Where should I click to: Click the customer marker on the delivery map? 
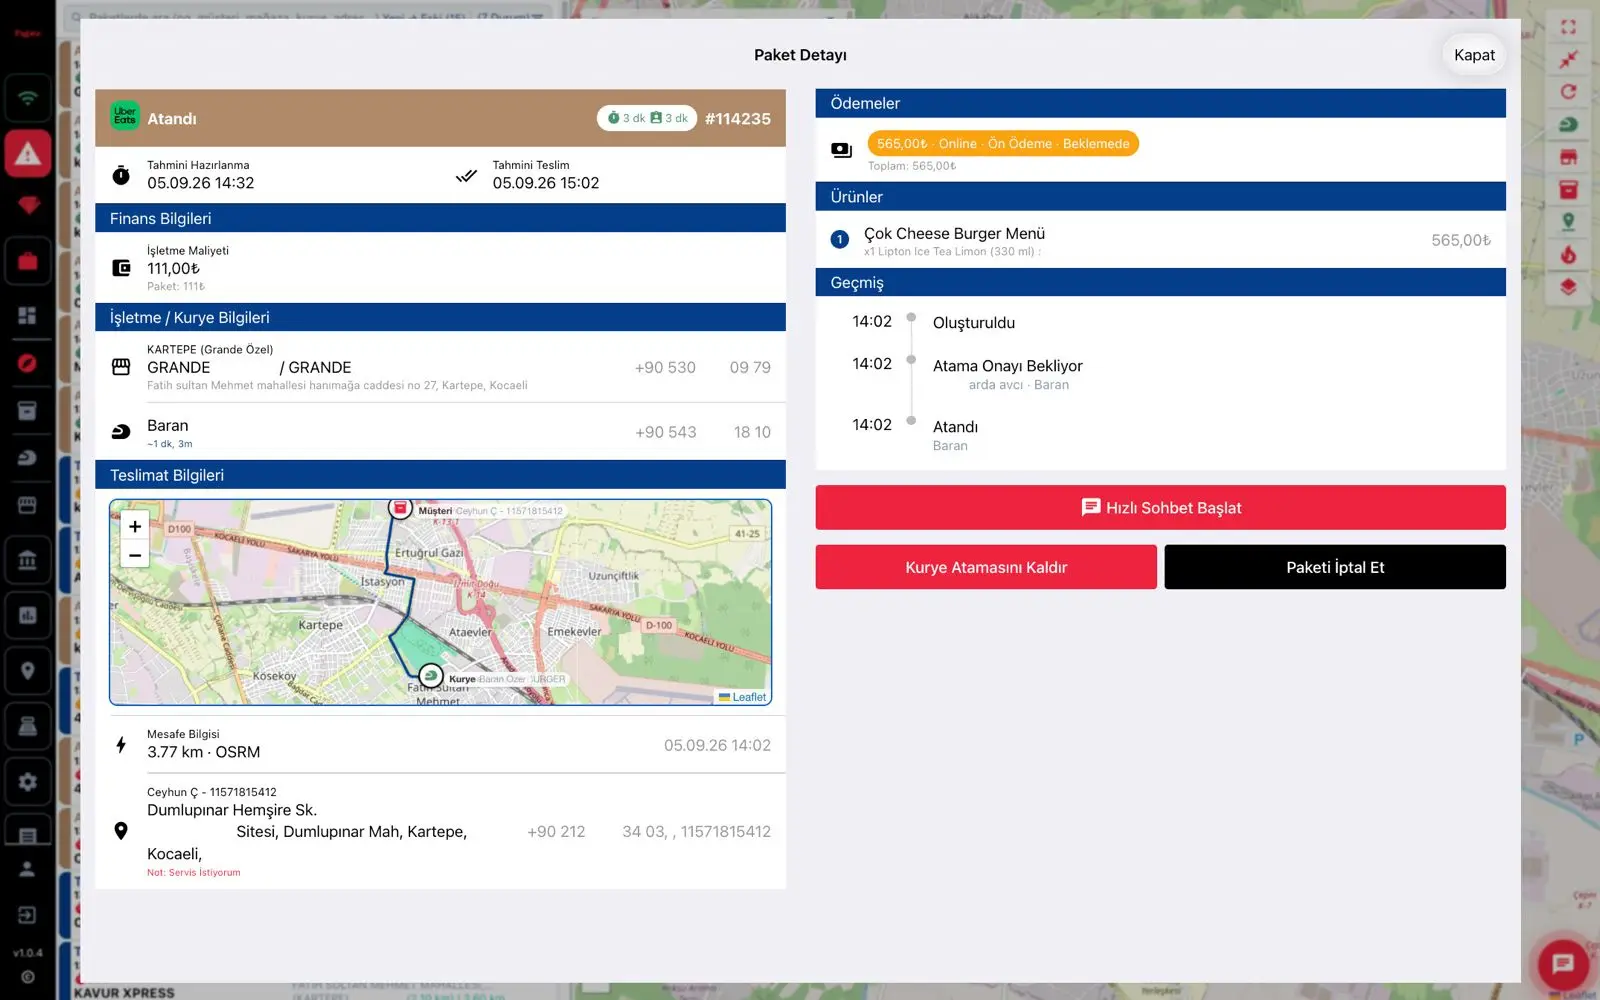tap(400, 508)
